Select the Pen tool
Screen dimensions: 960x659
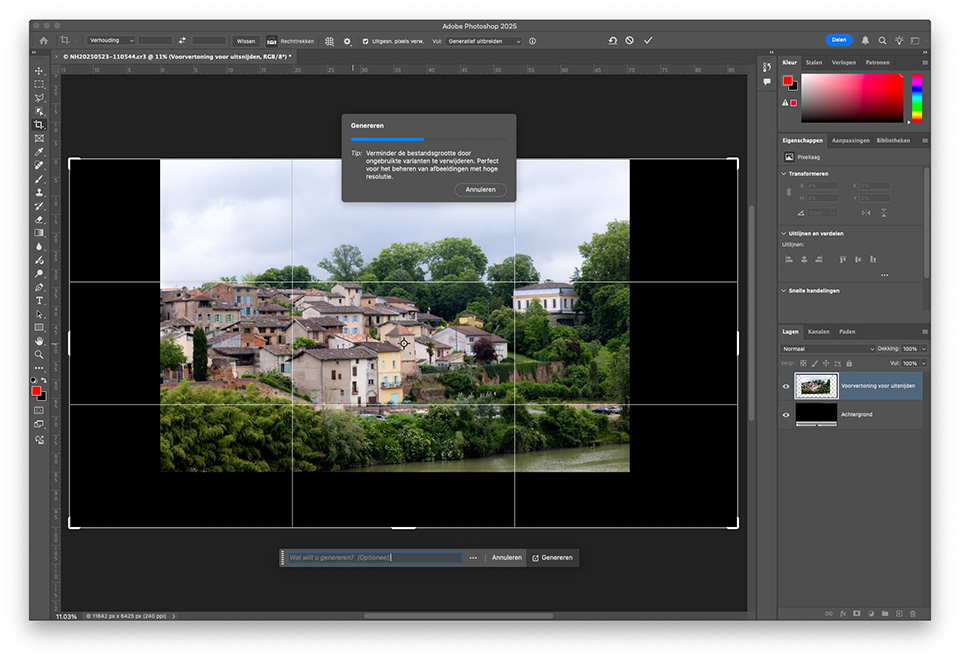(39, 287)
